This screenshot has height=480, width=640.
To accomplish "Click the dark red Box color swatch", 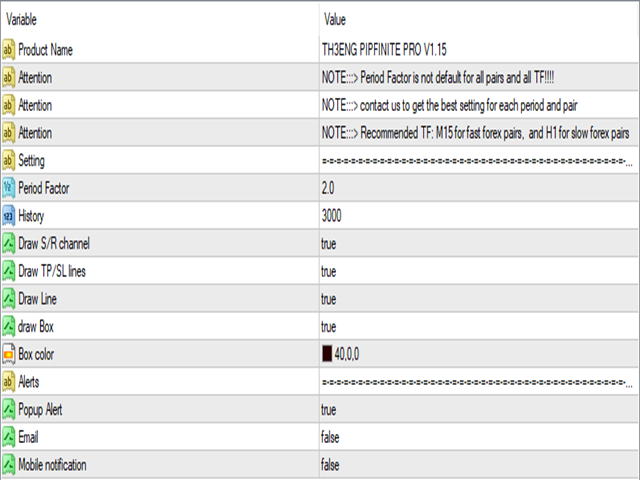I will coord(327,353).
